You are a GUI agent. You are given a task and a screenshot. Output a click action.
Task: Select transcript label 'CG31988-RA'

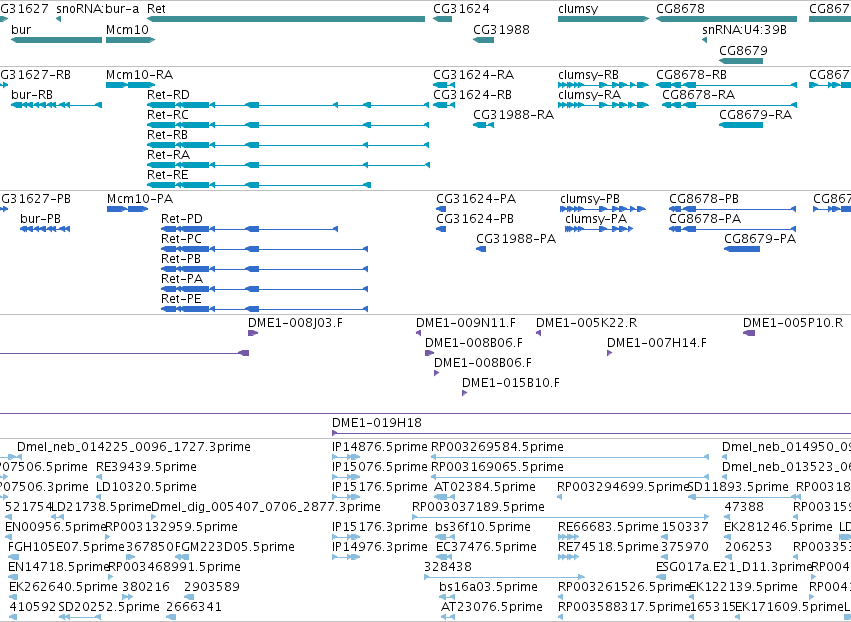tap(513, 115)
